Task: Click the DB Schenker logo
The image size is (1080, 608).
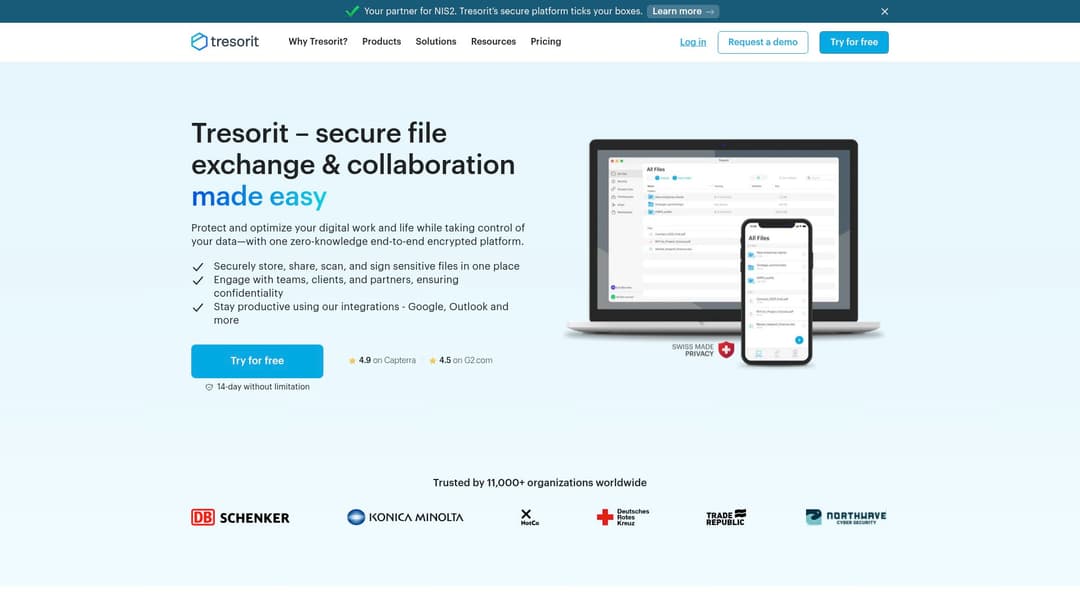Action: 240,517
